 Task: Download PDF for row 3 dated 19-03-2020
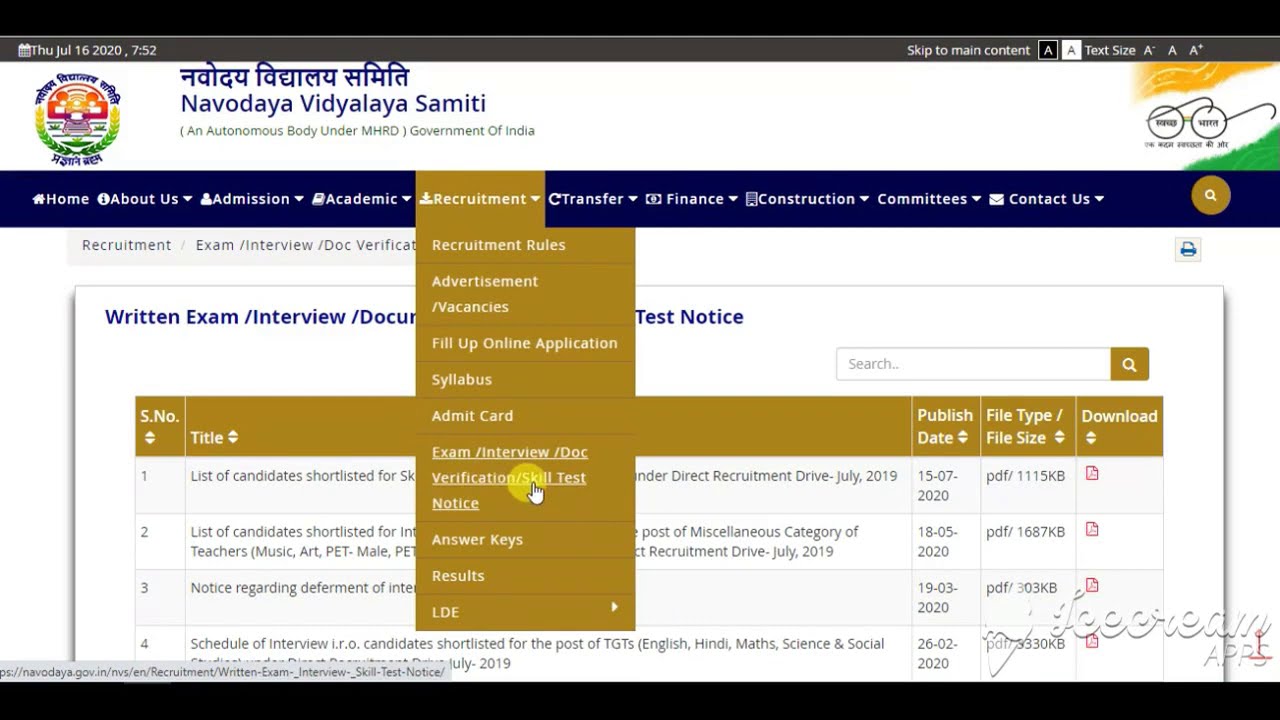[x=1092, y=586]
